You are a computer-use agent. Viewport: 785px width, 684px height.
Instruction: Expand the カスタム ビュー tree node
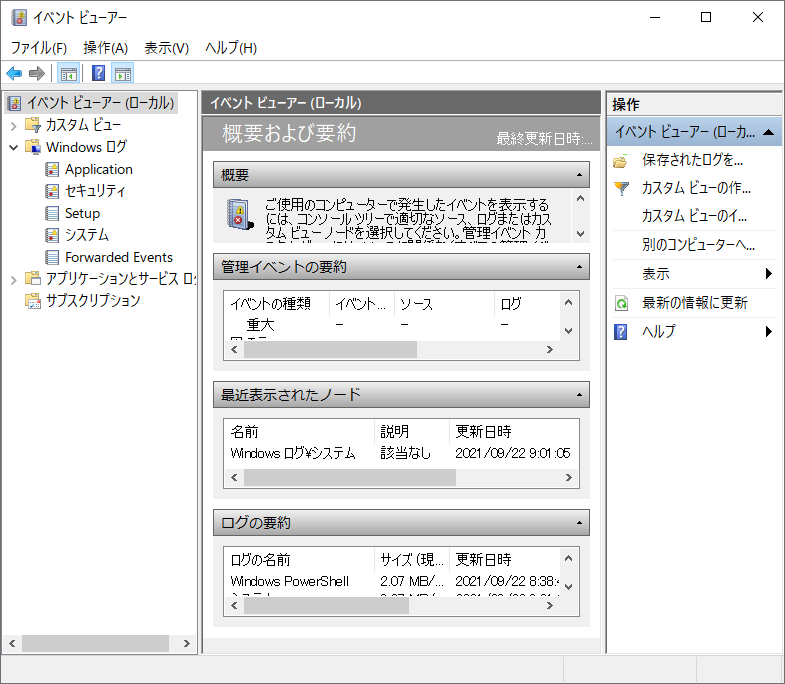(x=14, y=125)
